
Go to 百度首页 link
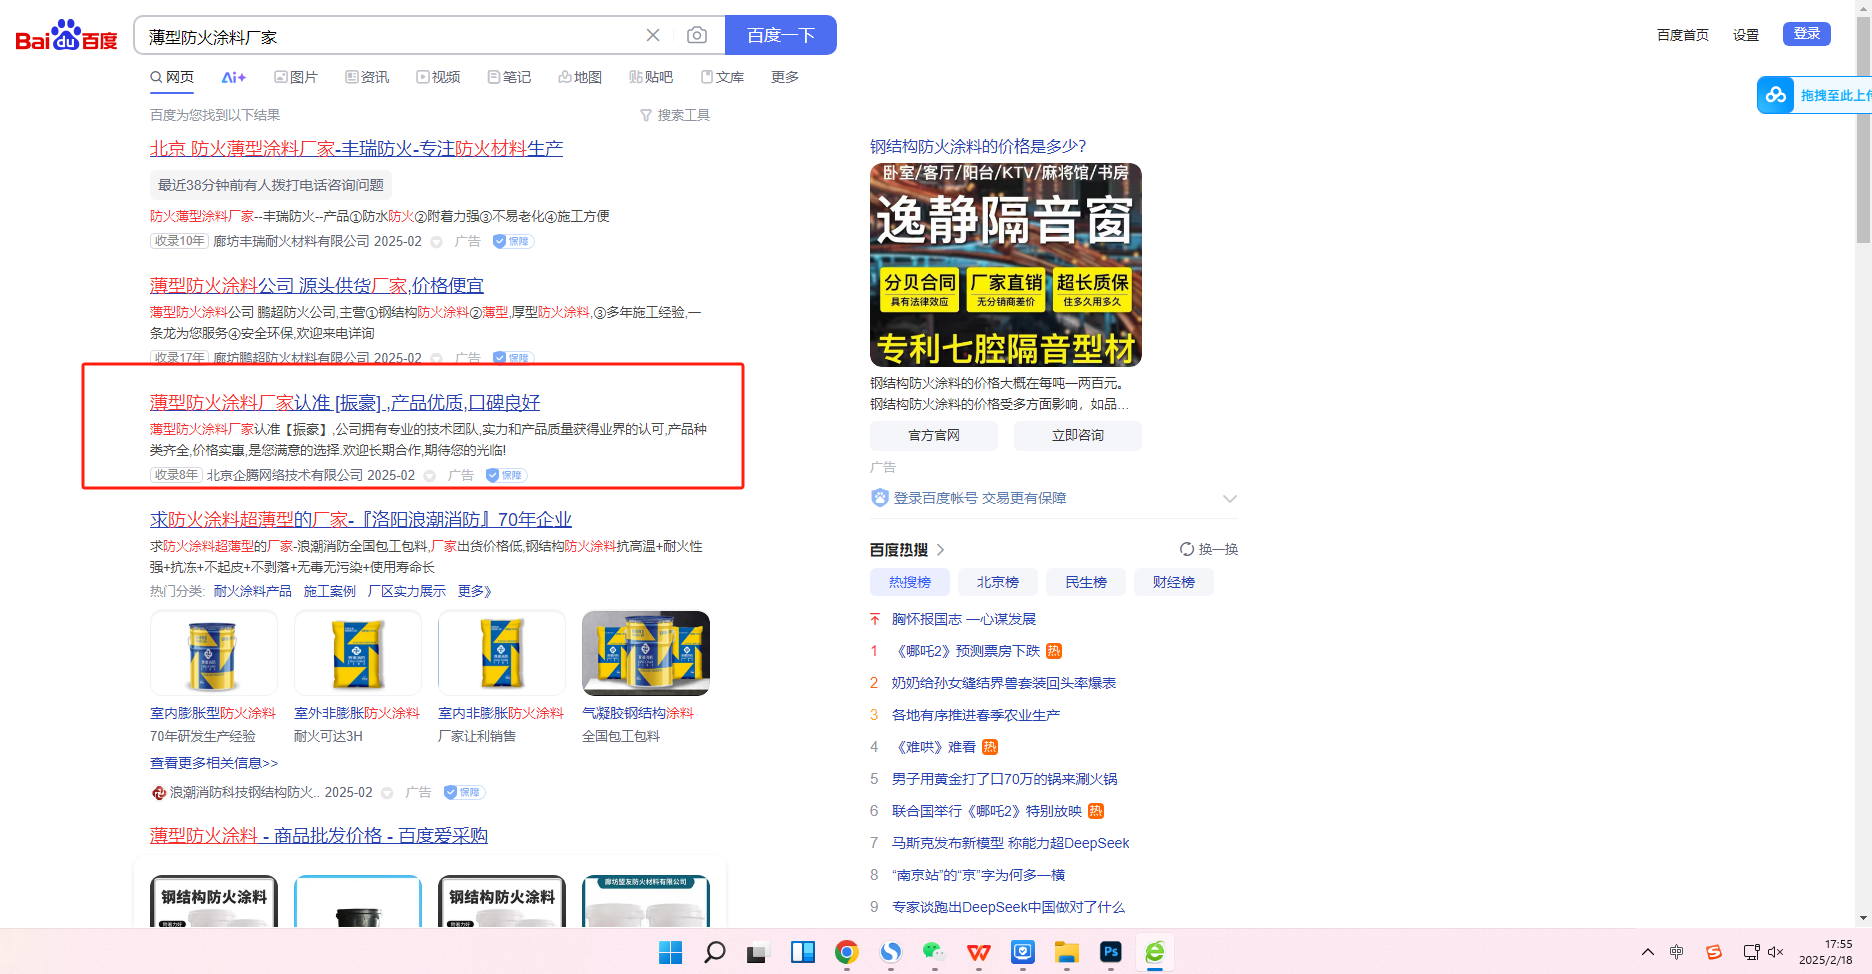pos(1683,35)
